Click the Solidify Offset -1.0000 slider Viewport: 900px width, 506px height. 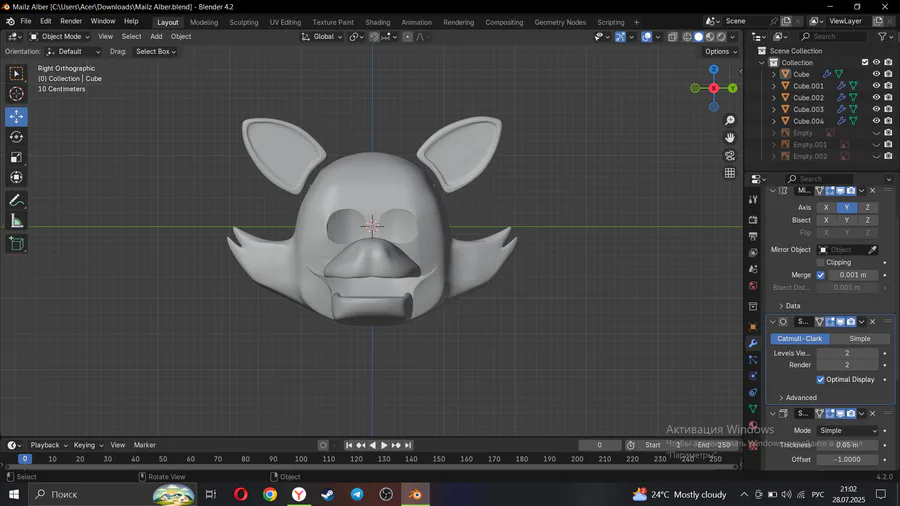coord(847,460)
